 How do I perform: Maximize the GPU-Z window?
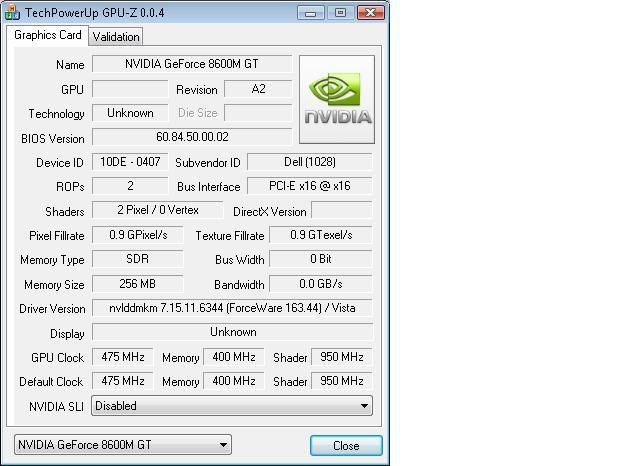[x=340, y=13]
